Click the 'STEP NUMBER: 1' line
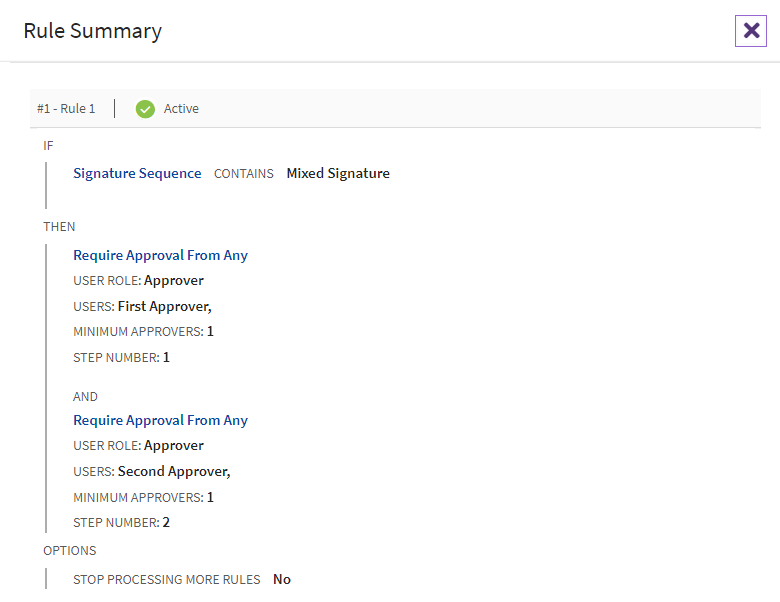780x602 pixels. coord(121,357)
